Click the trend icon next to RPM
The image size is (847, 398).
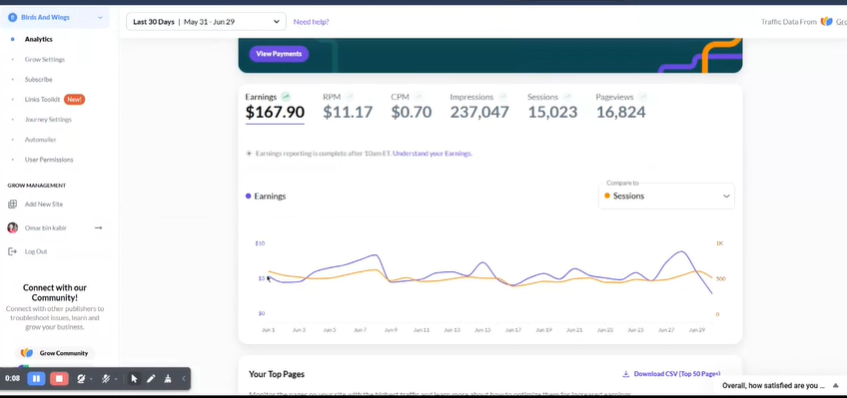(x=349, y=97)
